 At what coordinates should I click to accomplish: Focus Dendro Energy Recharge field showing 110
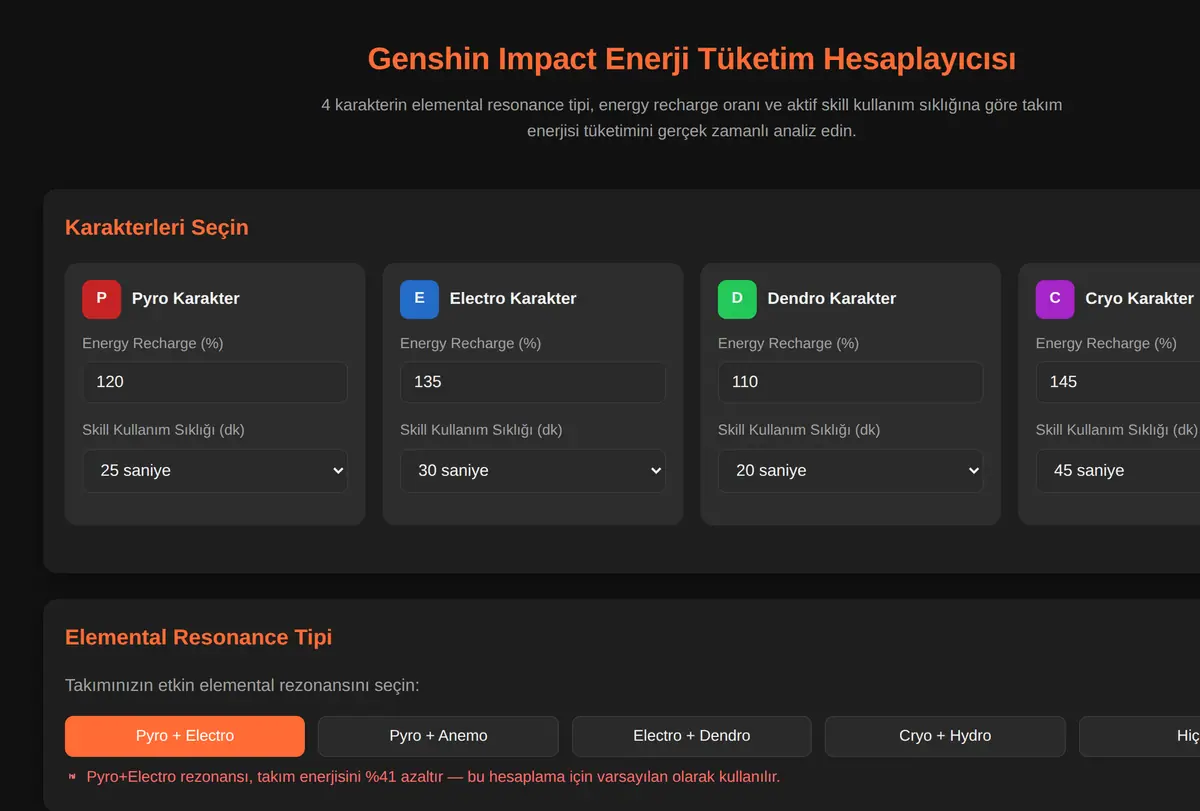pos(851,382)
